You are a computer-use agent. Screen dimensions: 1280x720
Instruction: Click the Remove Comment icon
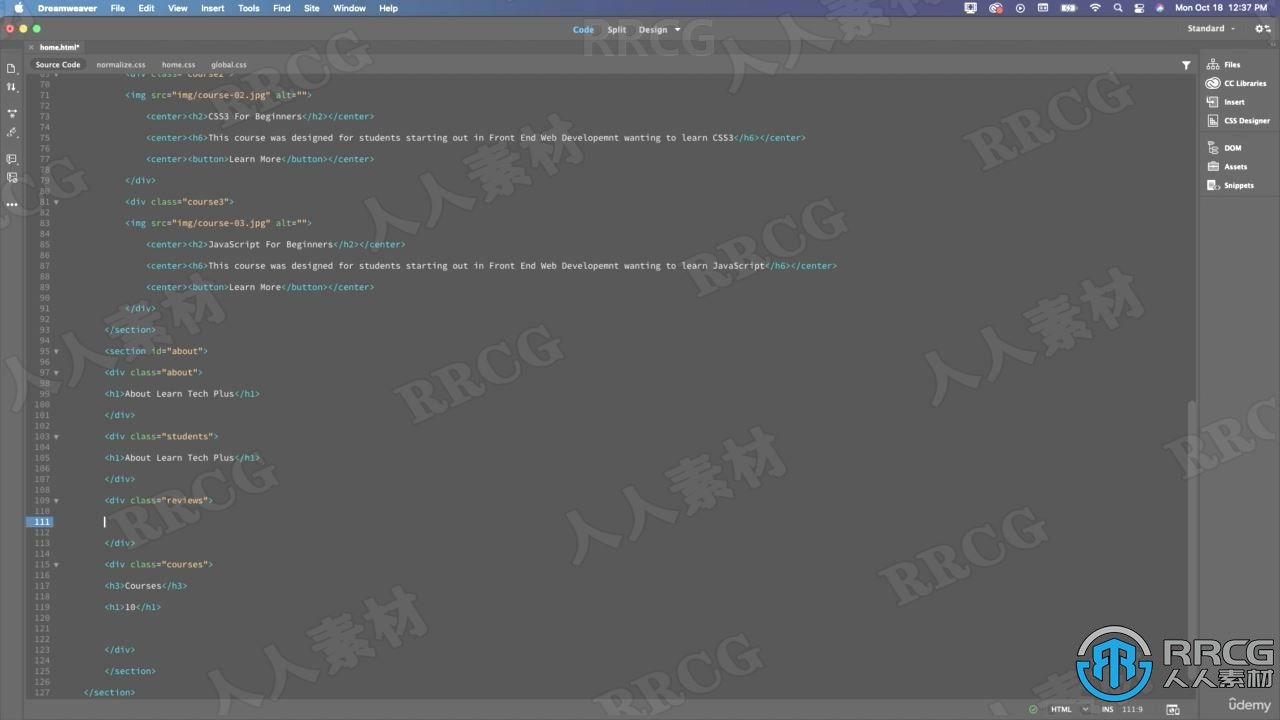12,177
